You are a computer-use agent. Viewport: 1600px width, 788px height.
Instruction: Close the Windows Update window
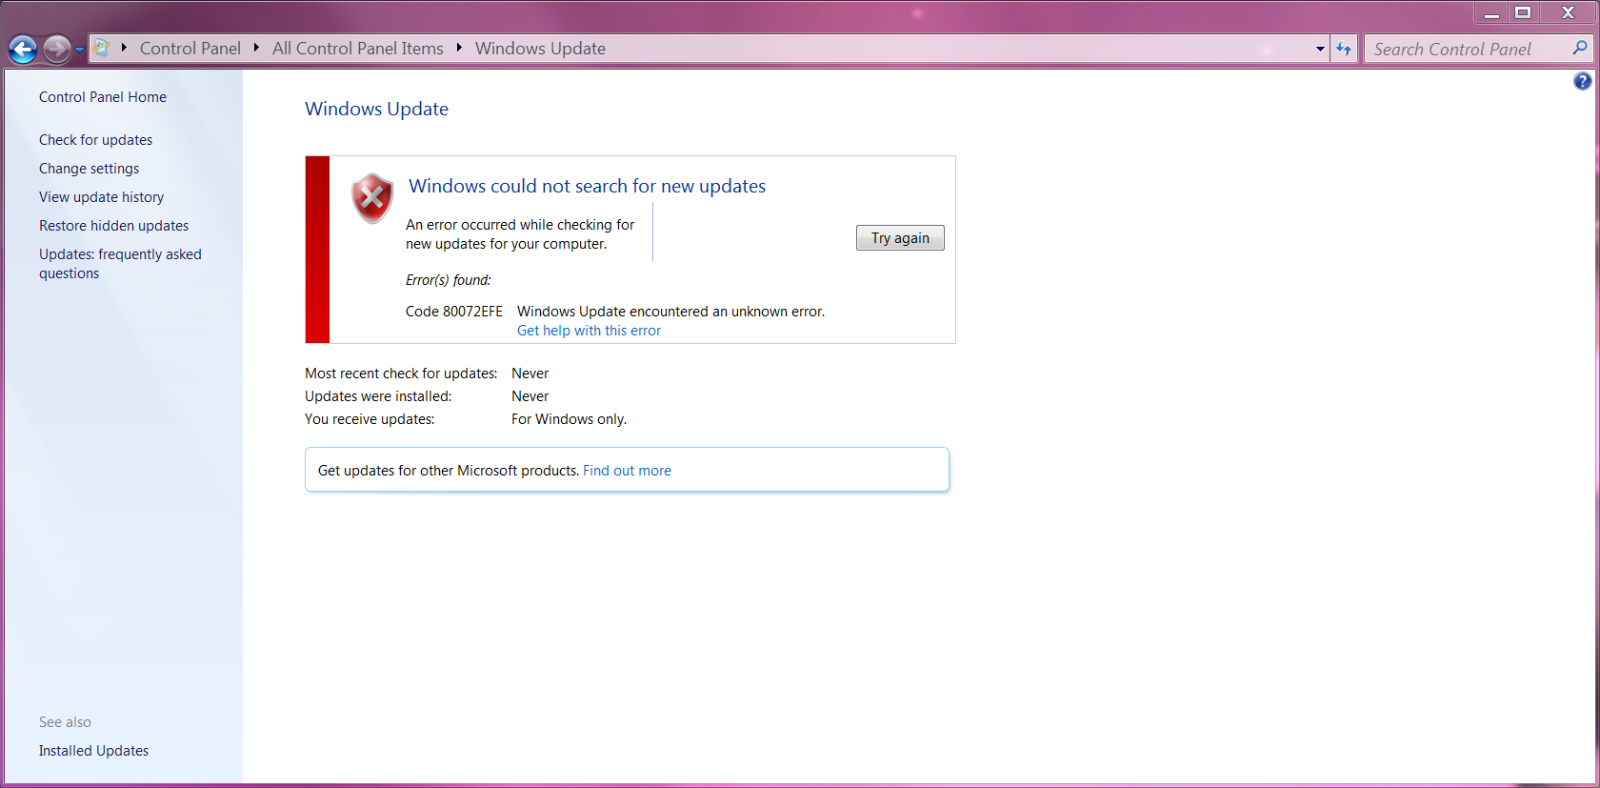tap(1568, 13)
